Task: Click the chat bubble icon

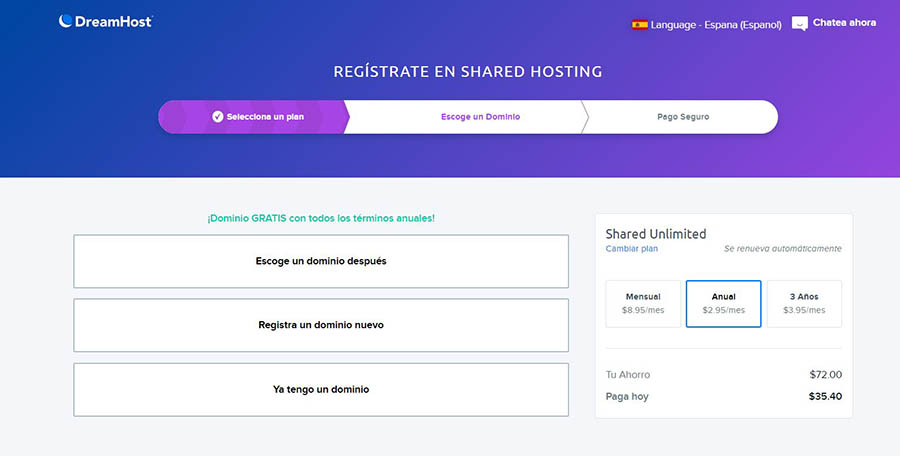Action: pyautogui.click(x=799, y=23)
